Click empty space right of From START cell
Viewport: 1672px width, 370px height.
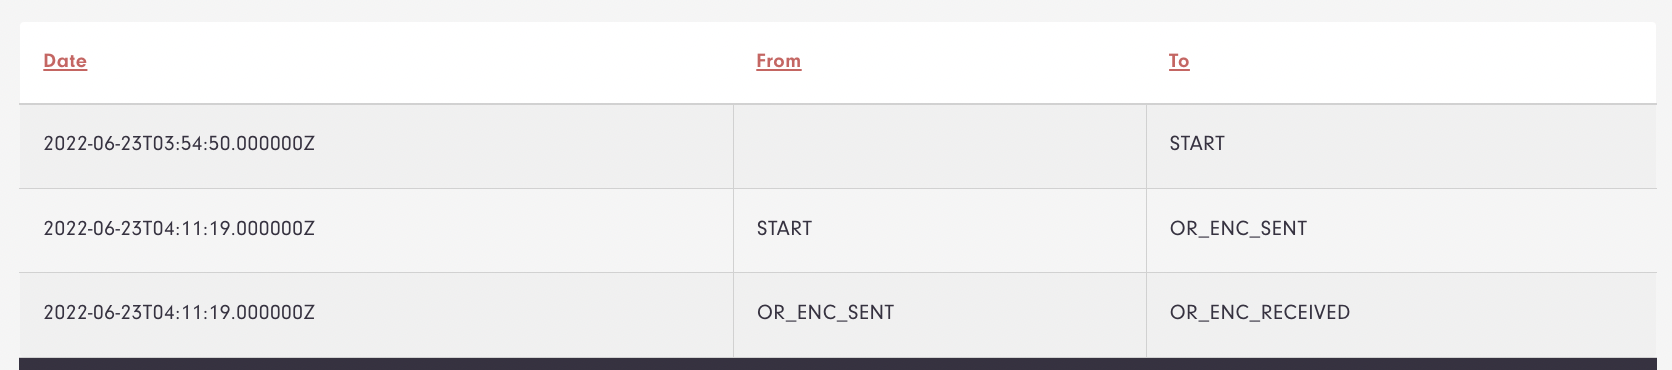[978, 230]
